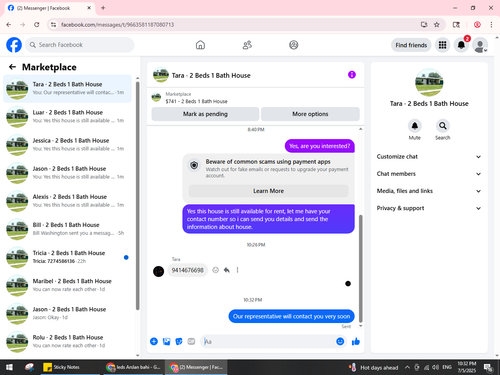Switch to leds Arslan bahi Chrome window
500x375 pixels.
tap(133, 367)
